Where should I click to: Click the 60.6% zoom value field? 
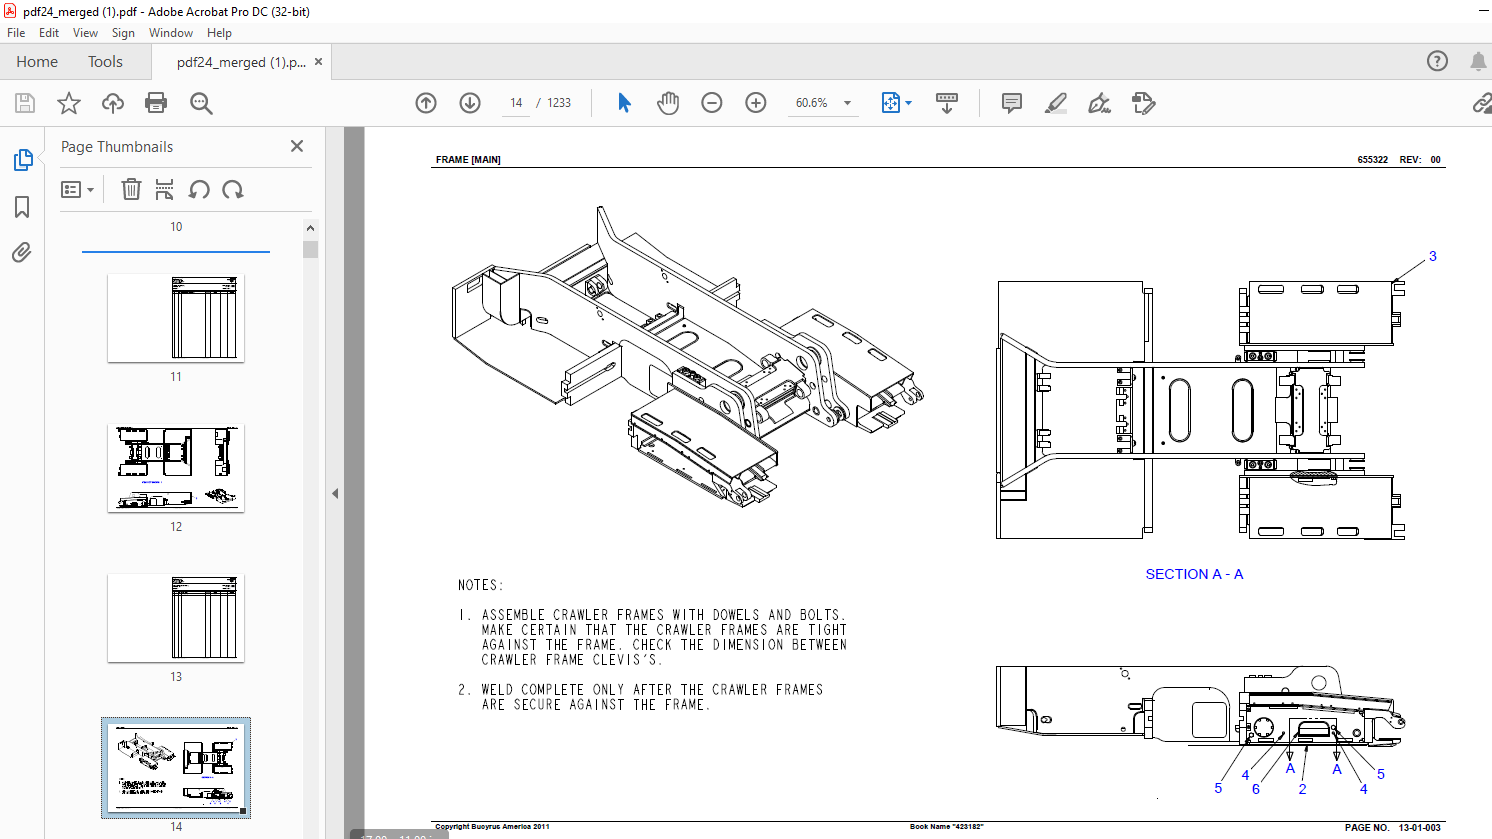point(812,103)
